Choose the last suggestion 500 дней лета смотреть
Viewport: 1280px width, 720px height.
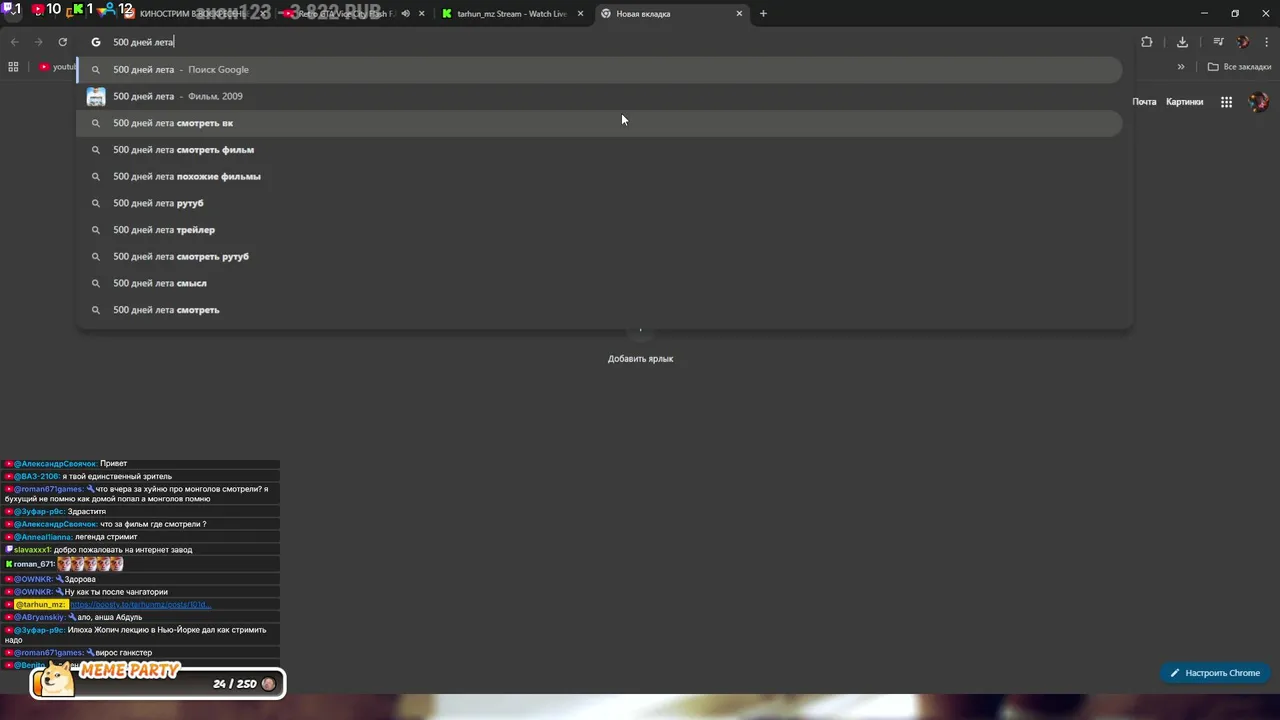click(x=600, y=310)
